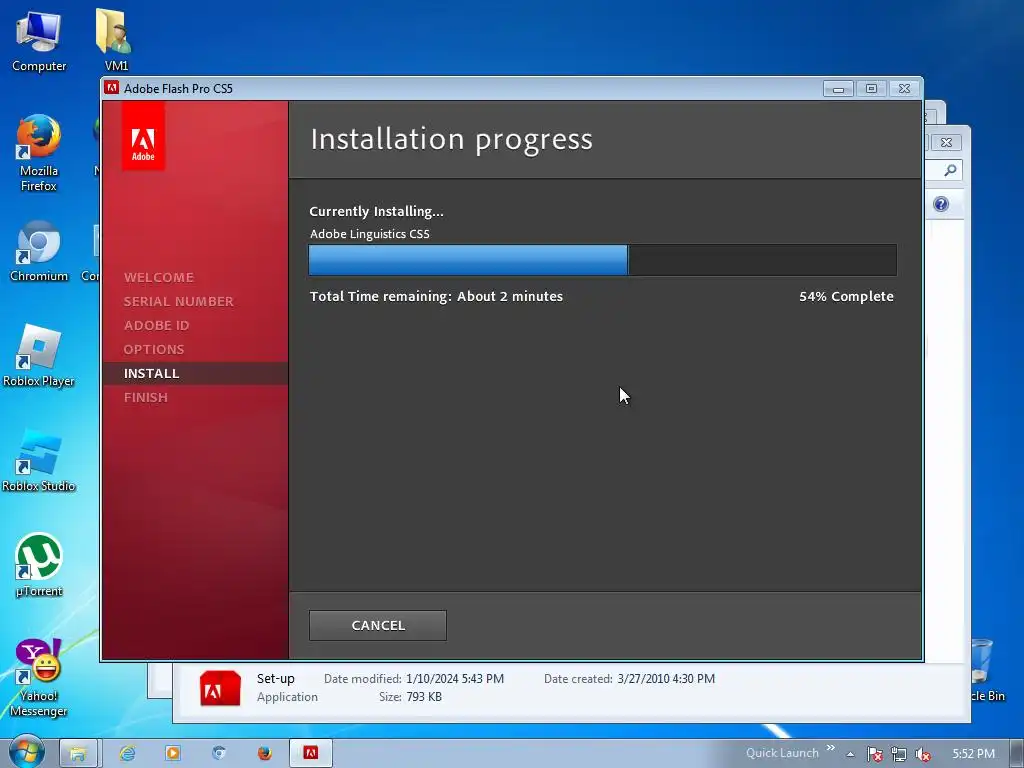The width and height of the screenshot is (1024, 768).
Task: Click the Total Time remaining text
Action: pyautogui.click(x=436, y=296)
